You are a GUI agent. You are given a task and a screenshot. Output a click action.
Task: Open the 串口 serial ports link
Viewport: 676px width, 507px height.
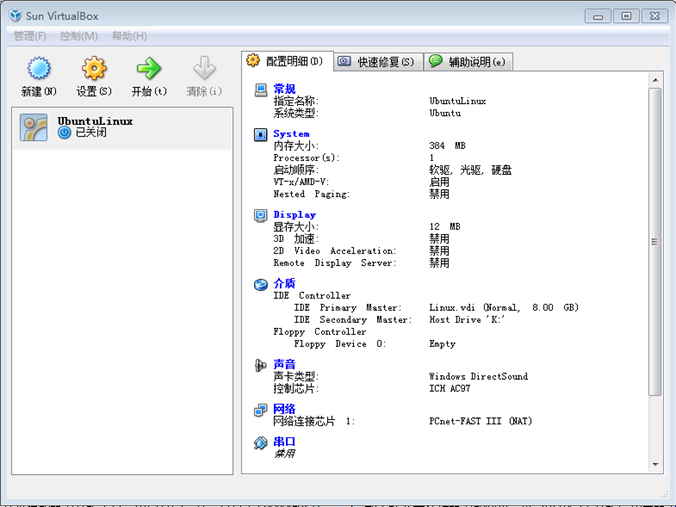tap(284, 442)
